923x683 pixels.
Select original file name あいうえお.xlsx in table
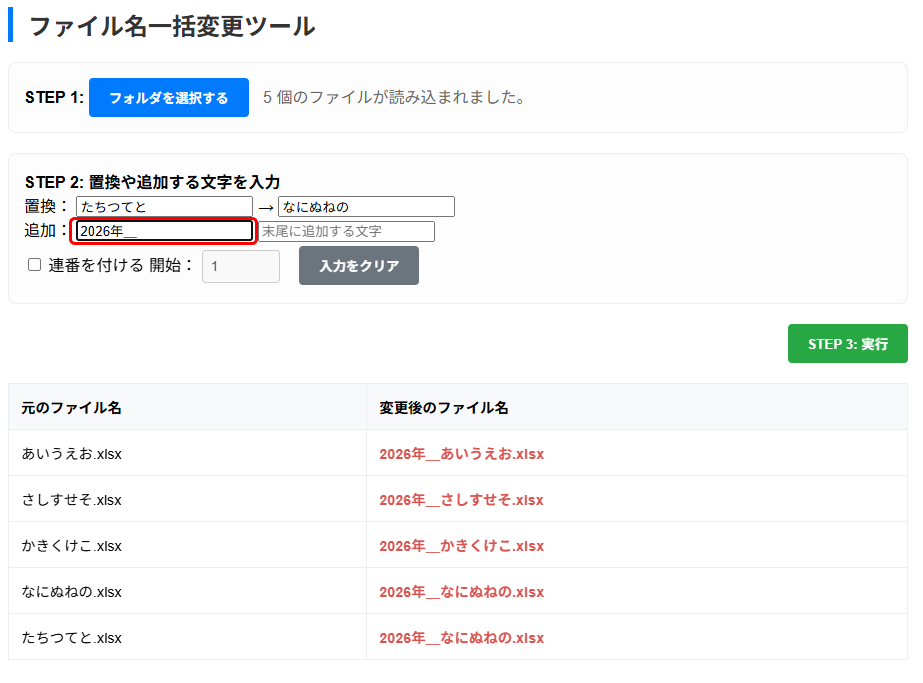tap(72, 454)
